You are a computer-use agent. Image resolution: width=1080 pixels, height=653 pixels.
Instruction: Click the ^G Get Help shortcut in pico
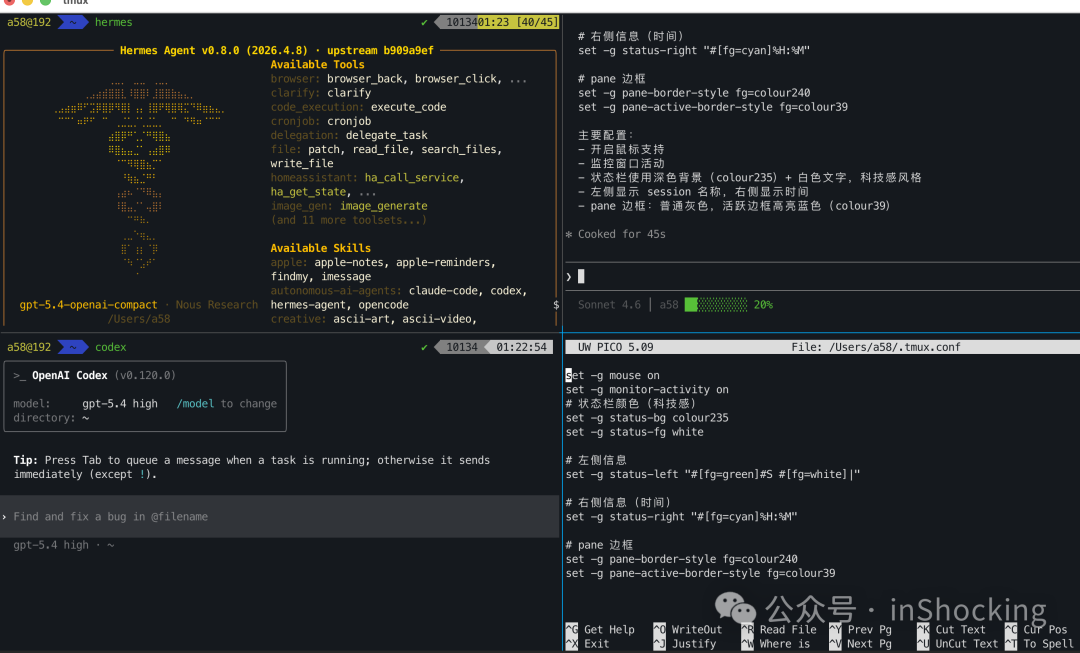[600, 630]
